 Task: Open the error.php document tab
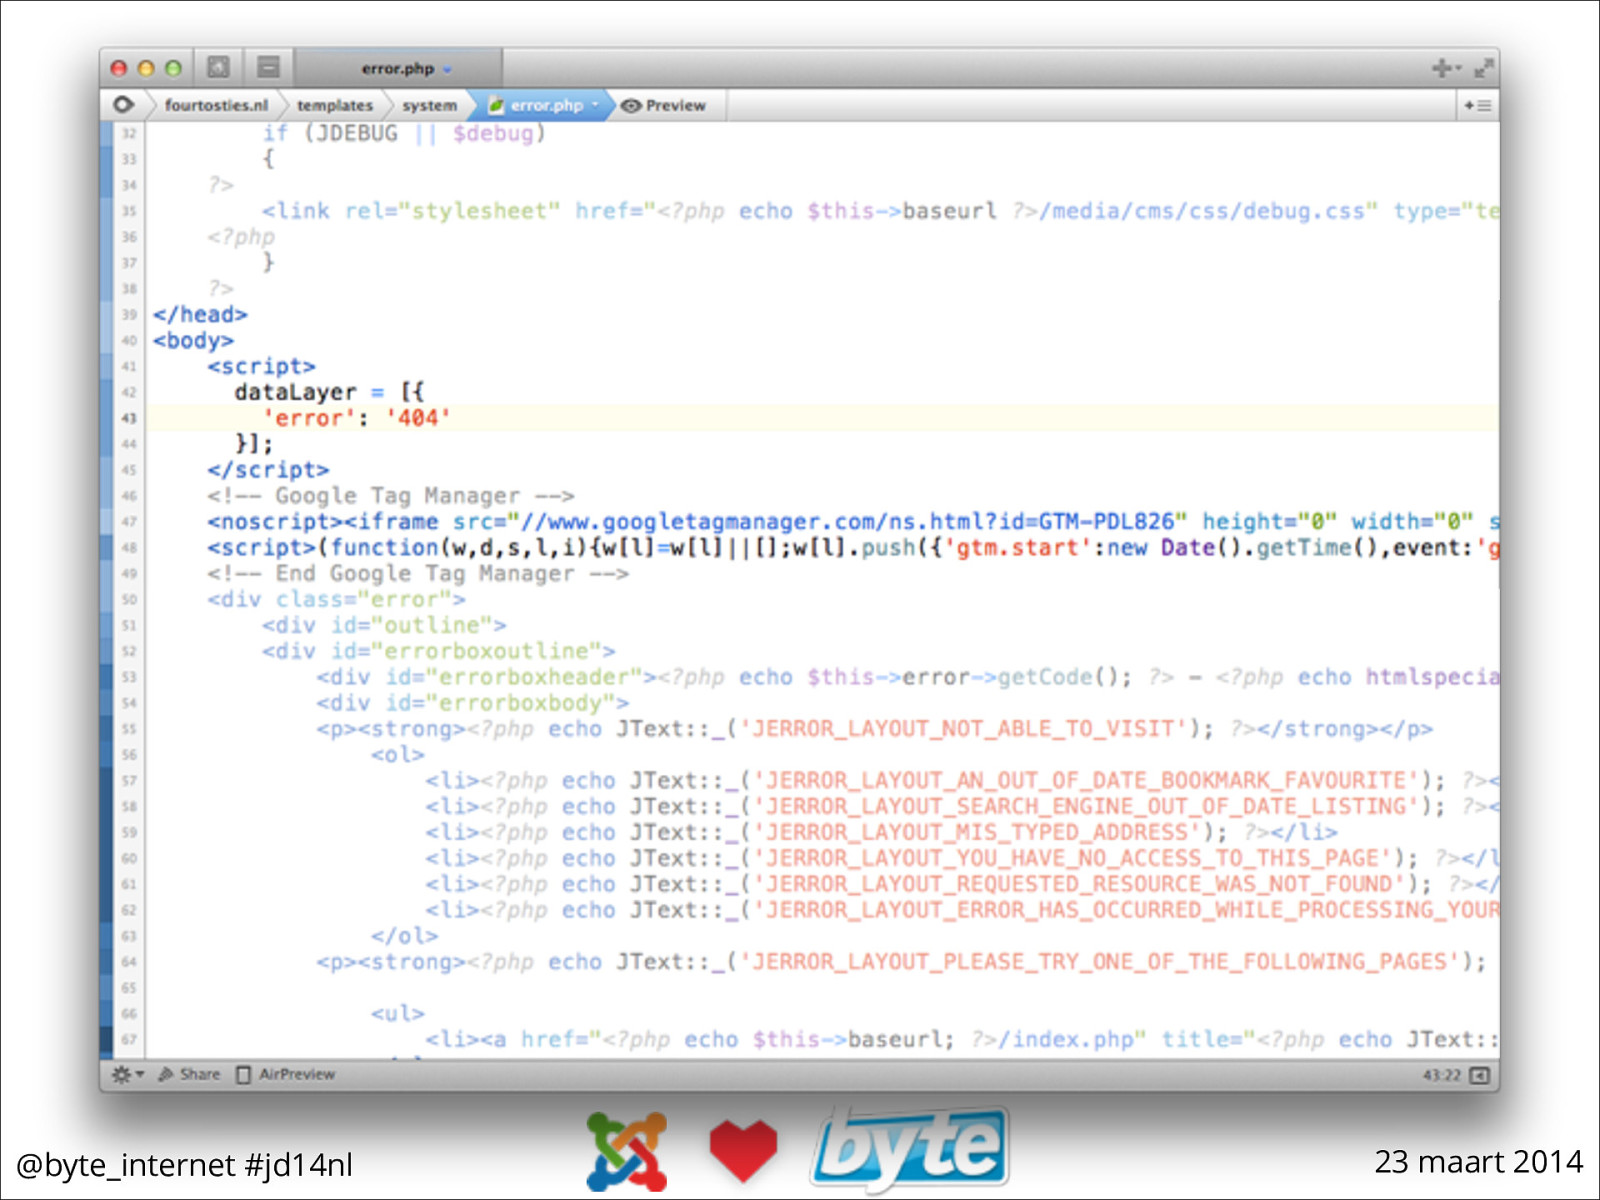click(x=398, y=68)
